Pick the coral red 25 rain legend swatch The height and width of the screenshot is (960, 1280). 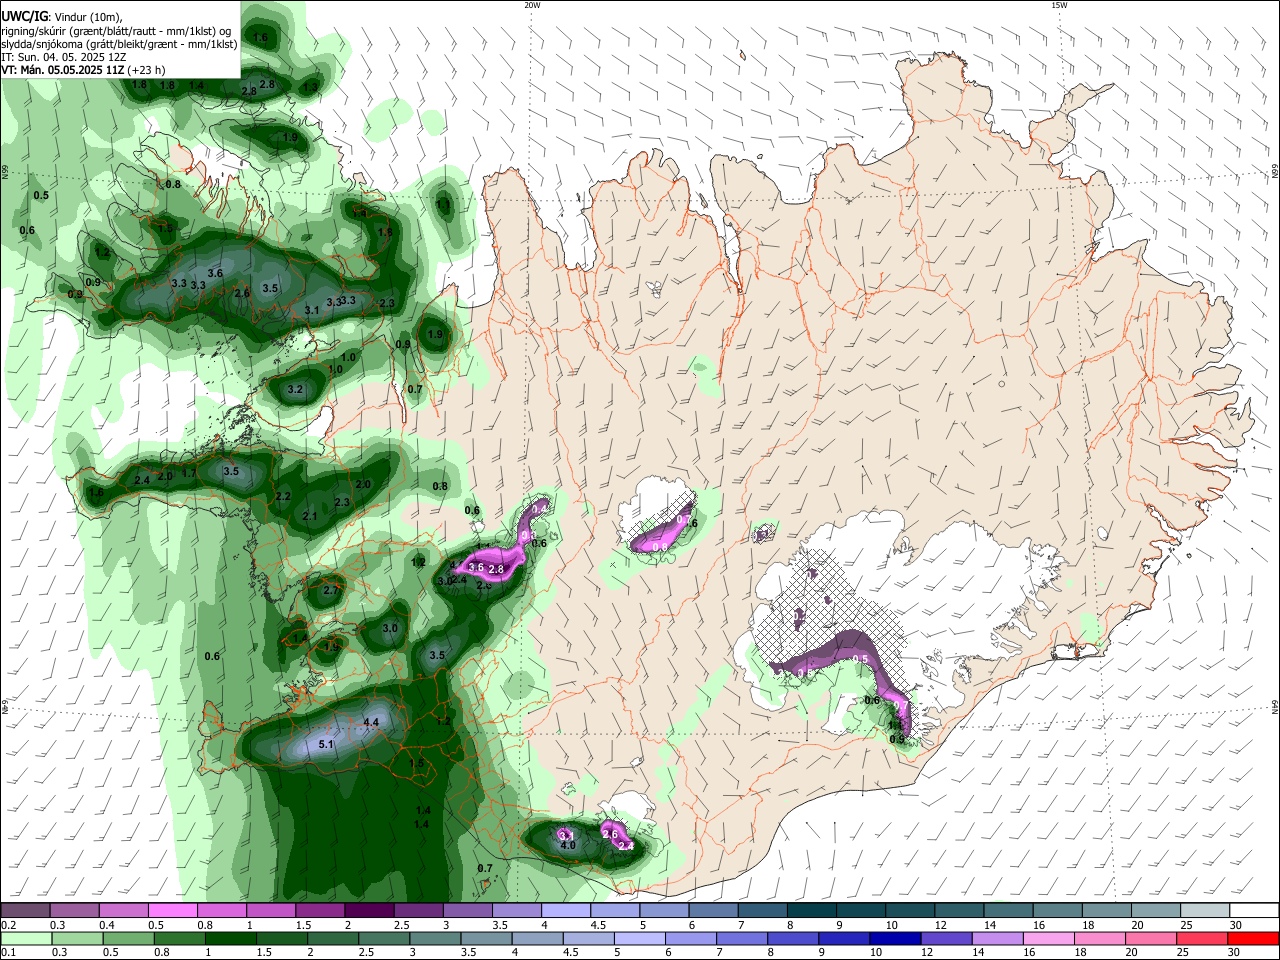tap(1203, 938)
